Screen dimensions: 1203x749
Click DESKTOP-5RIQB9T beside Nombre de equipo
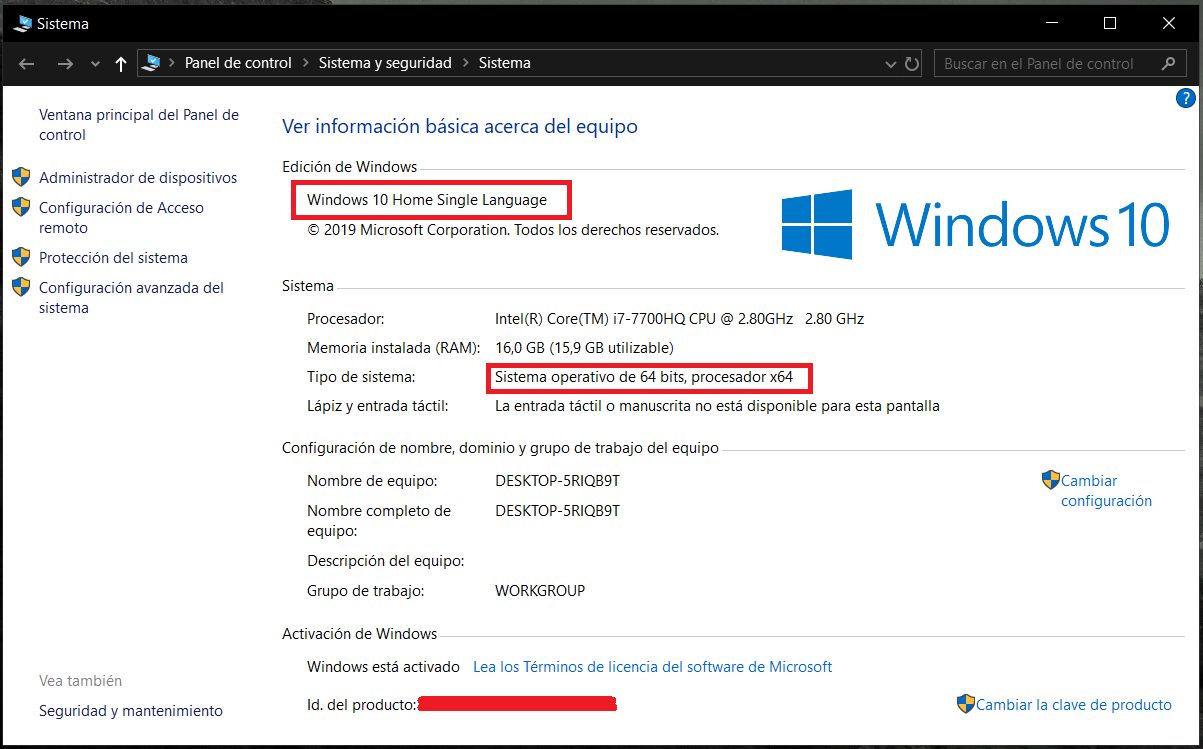click(557, 481)
